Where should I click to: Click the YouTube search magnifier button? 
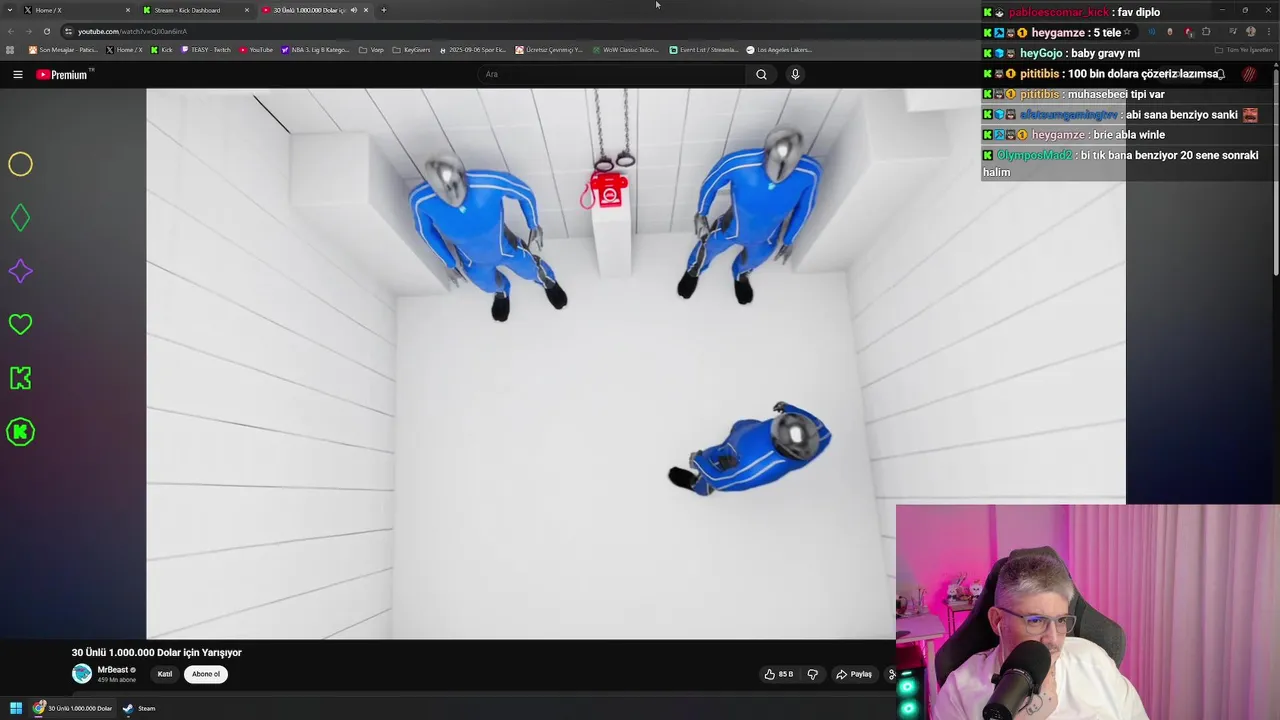761,74
